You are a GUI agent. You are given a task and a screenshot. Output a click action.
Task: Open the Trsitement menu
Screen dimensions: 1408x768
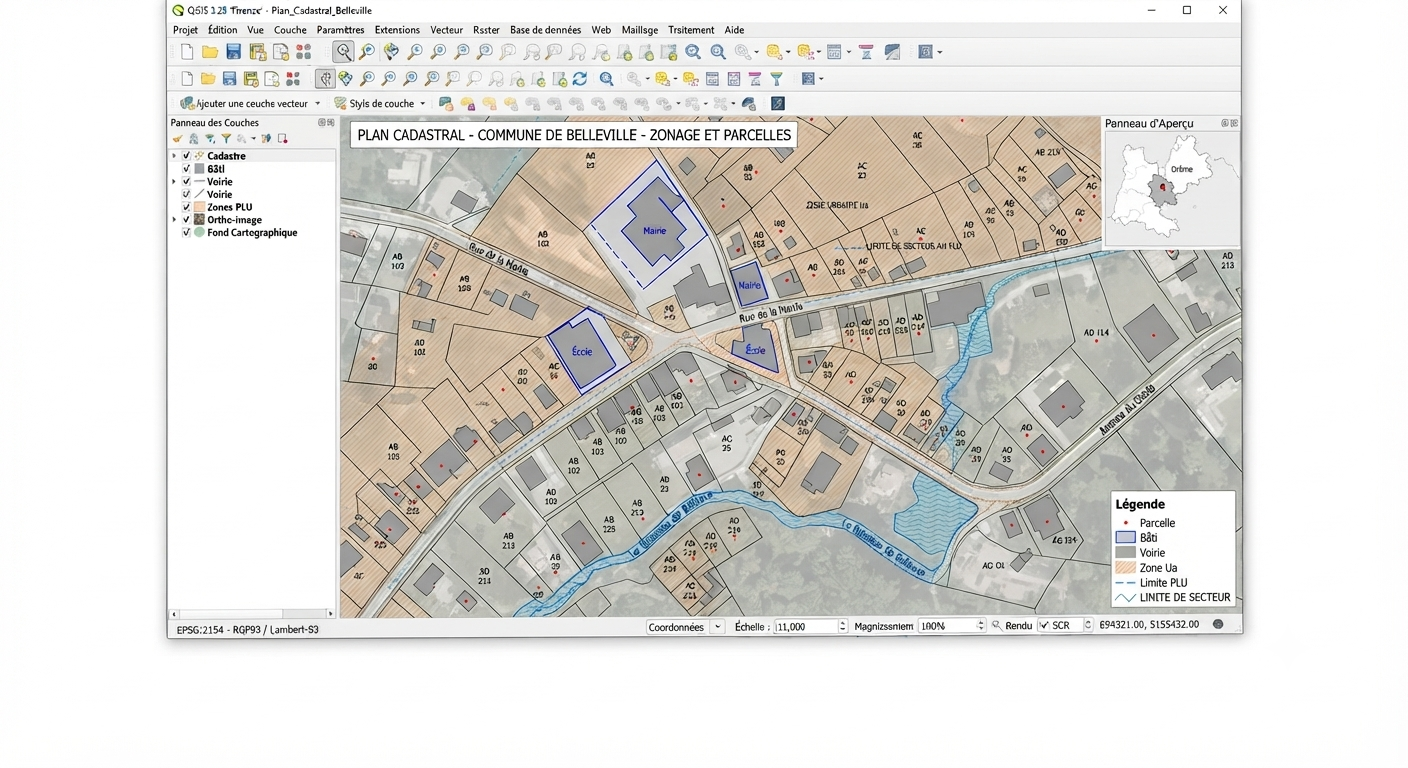(691, 30)
